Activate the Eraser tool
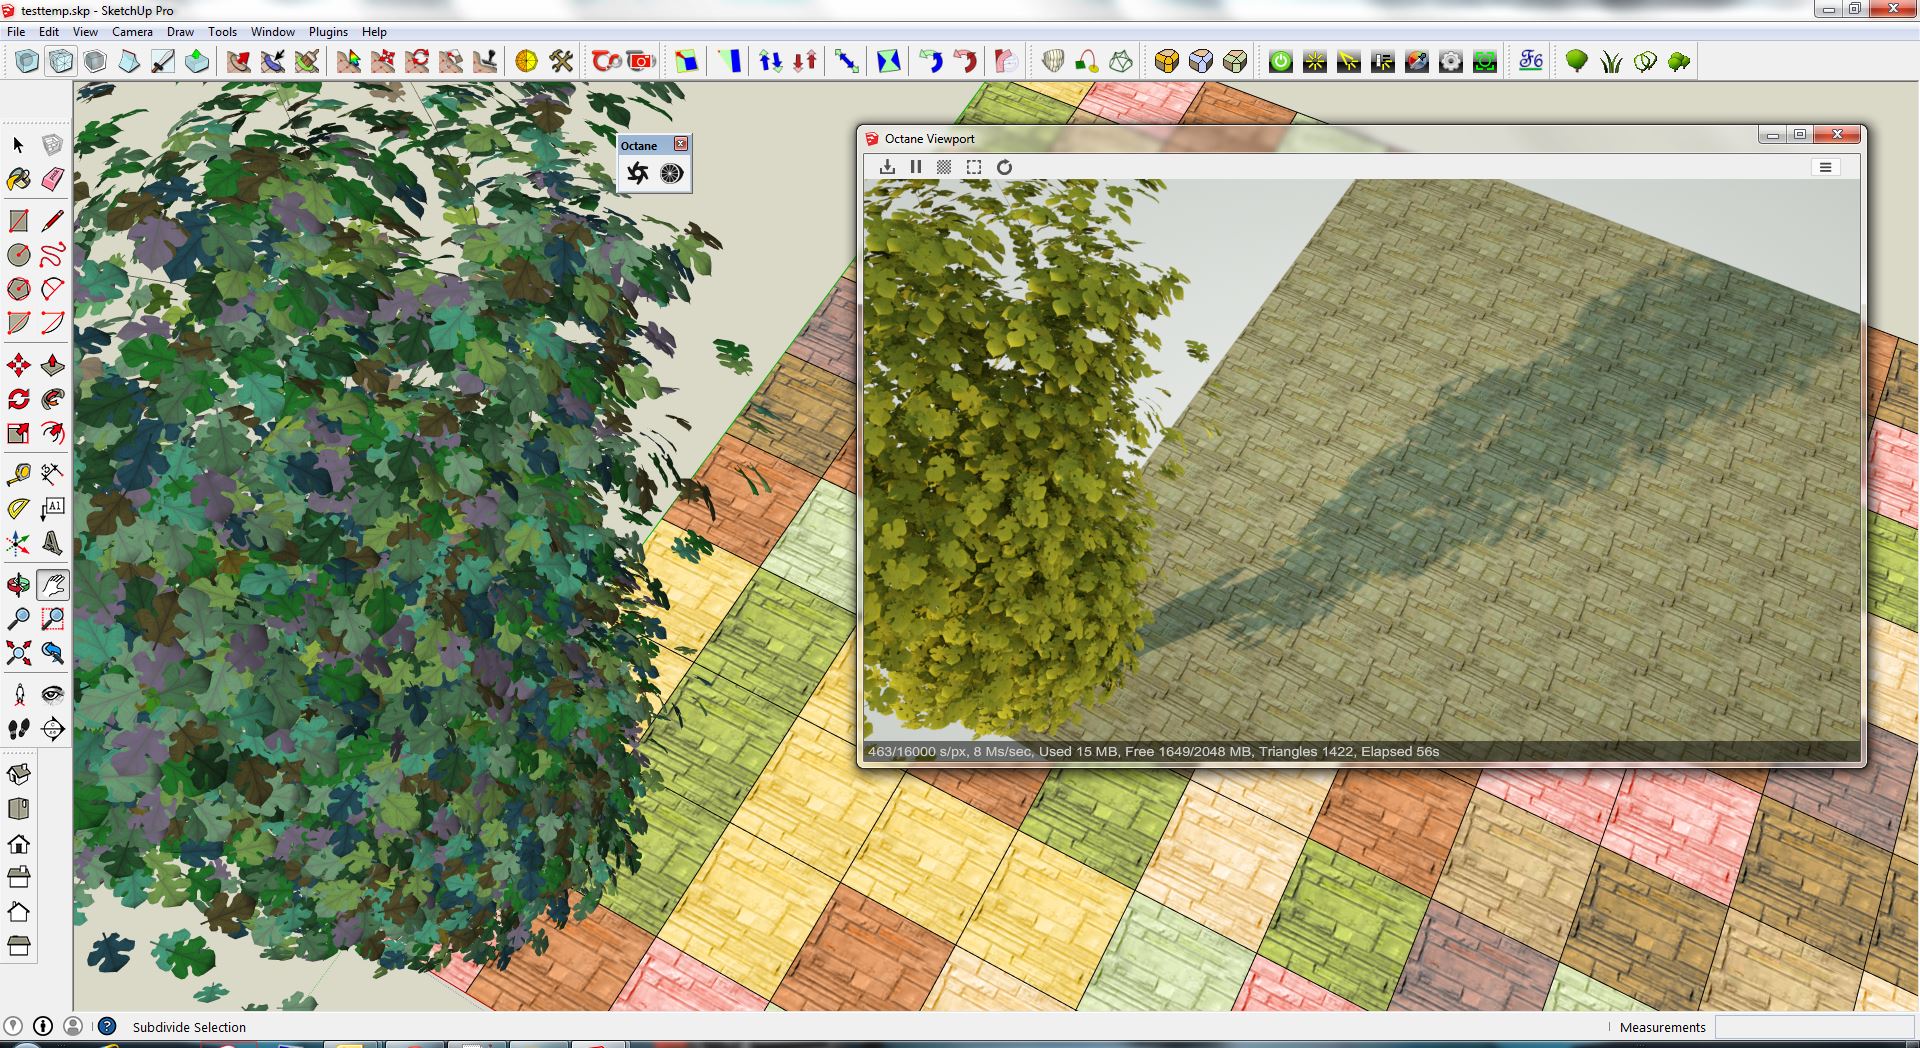 (52, 179)
